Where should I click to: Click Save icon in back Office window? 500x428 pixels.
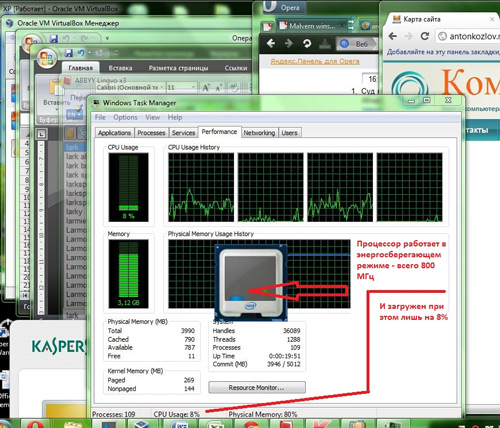53,38
